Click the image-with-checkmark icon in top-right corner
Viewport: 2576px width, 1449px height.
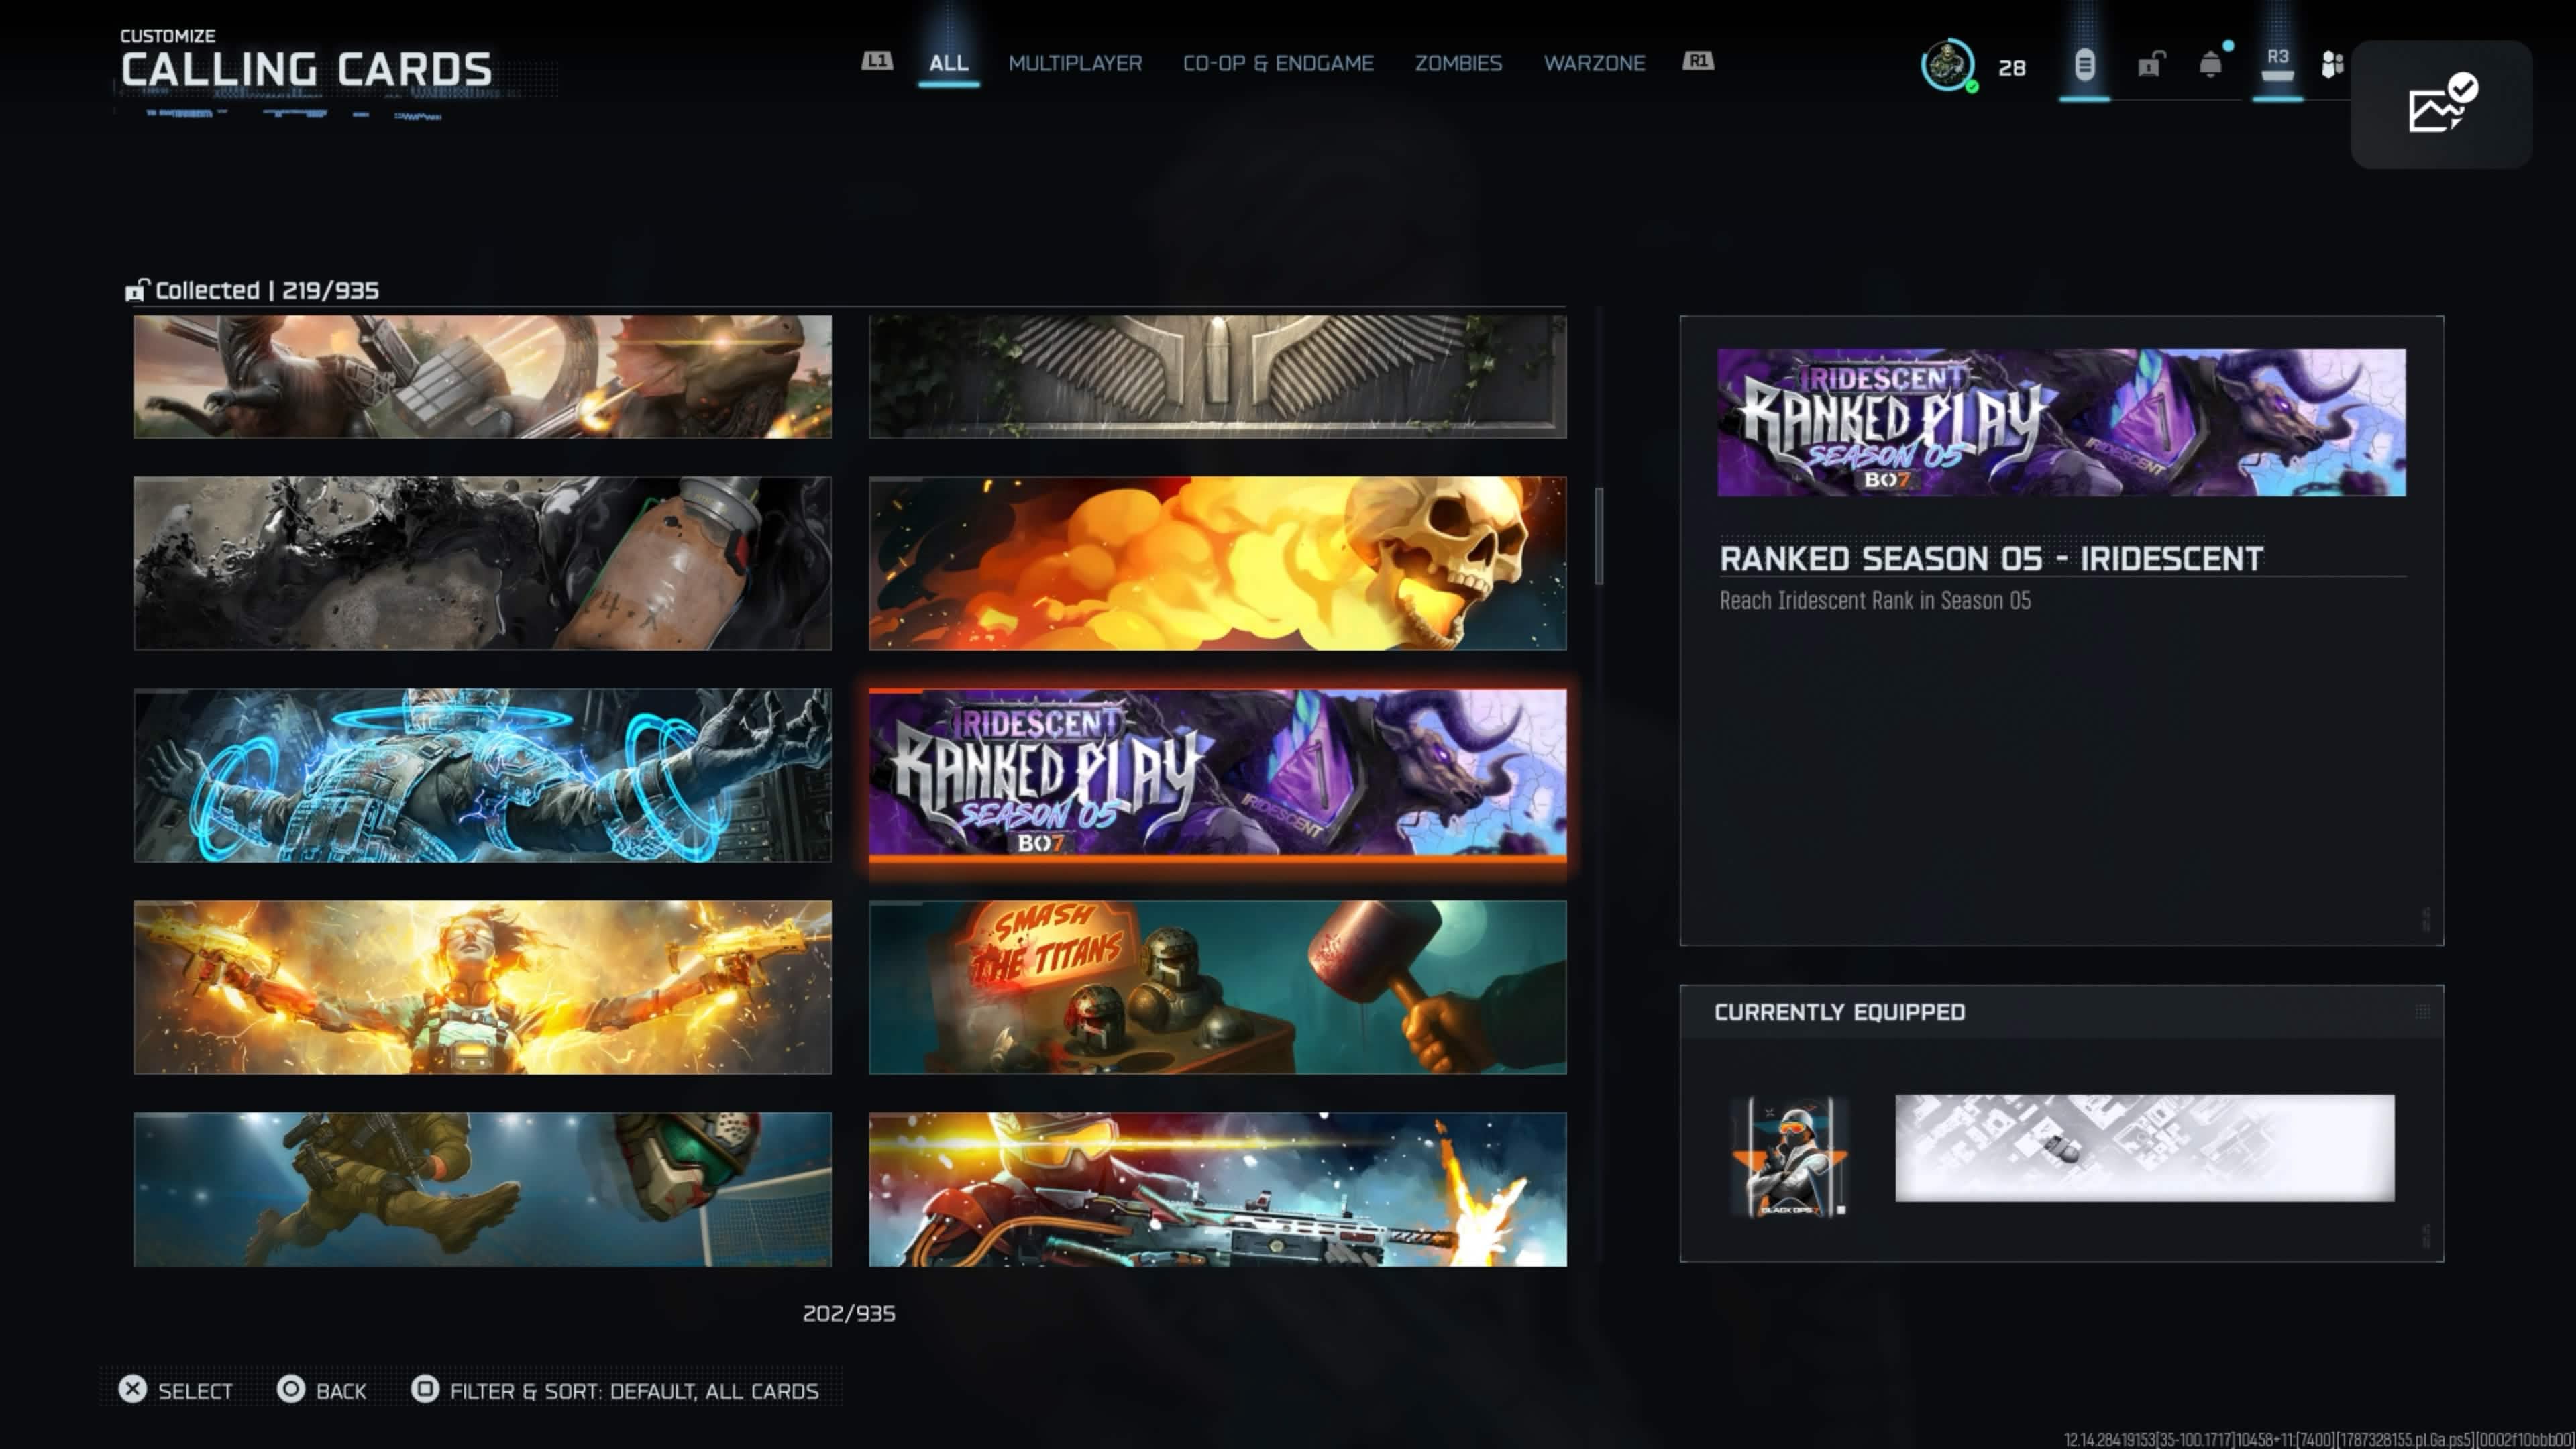pos(2441,103)
